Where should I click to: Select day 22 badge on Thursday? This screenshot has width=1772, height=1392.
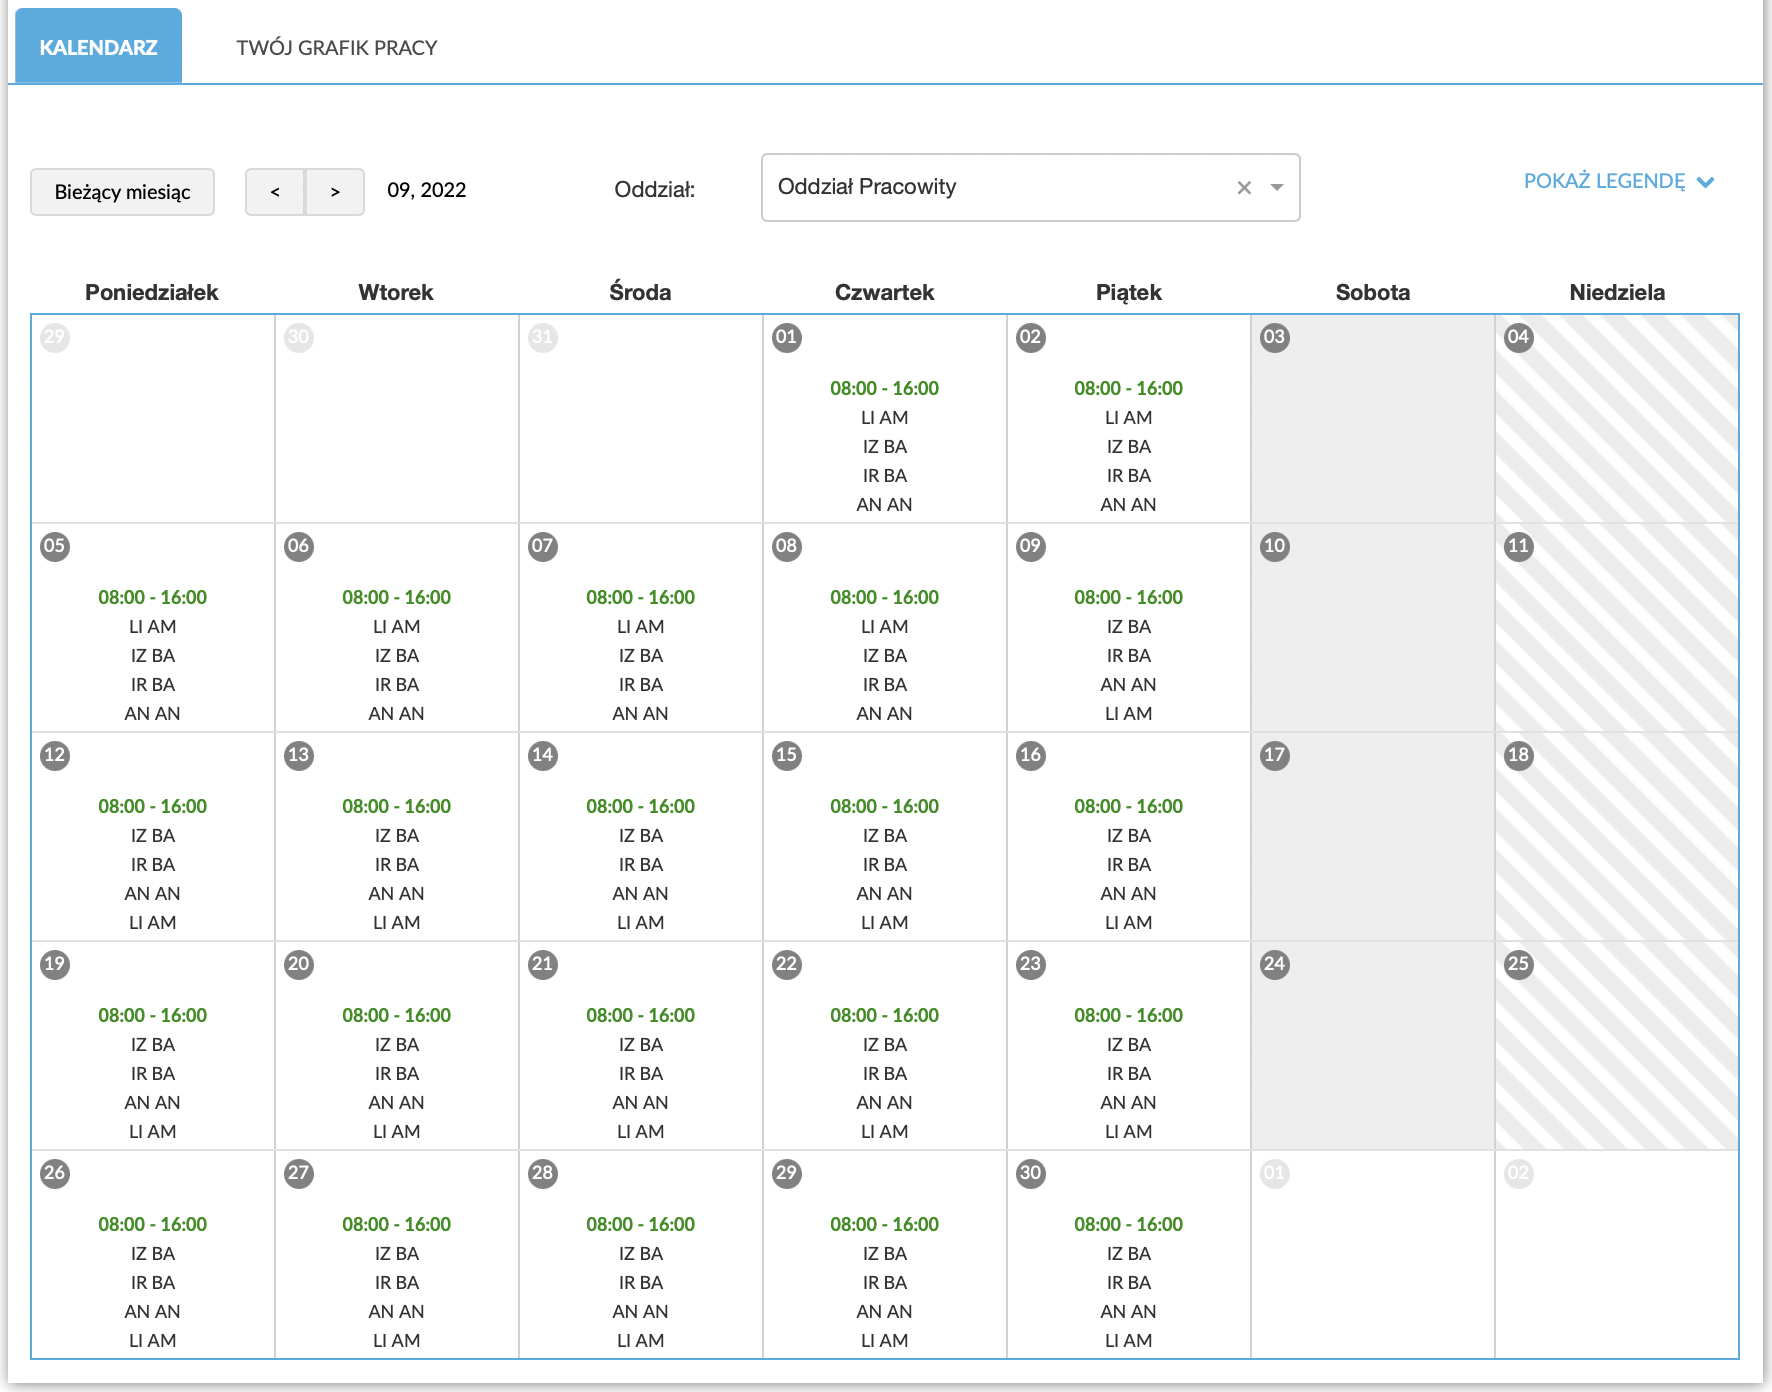click(787, 964)
